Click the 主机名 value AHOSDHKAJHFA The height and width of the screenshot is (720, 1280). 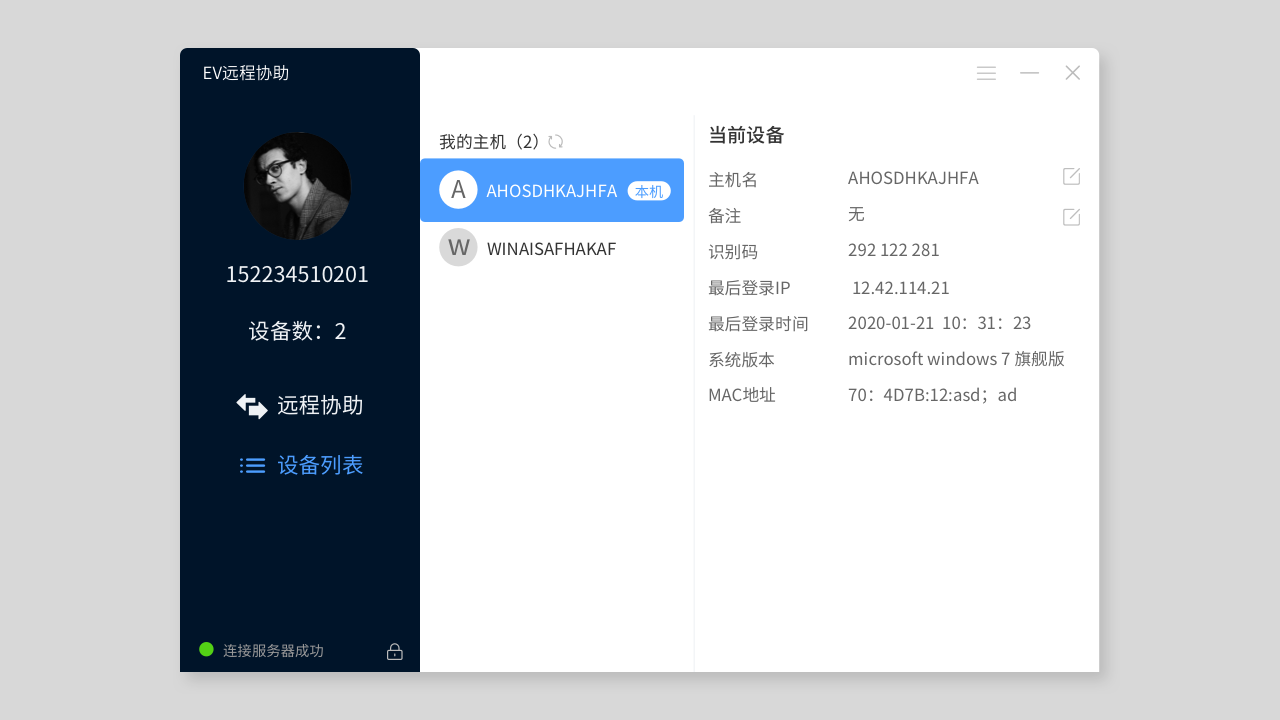pyautogui.click(x=913, y=178)
